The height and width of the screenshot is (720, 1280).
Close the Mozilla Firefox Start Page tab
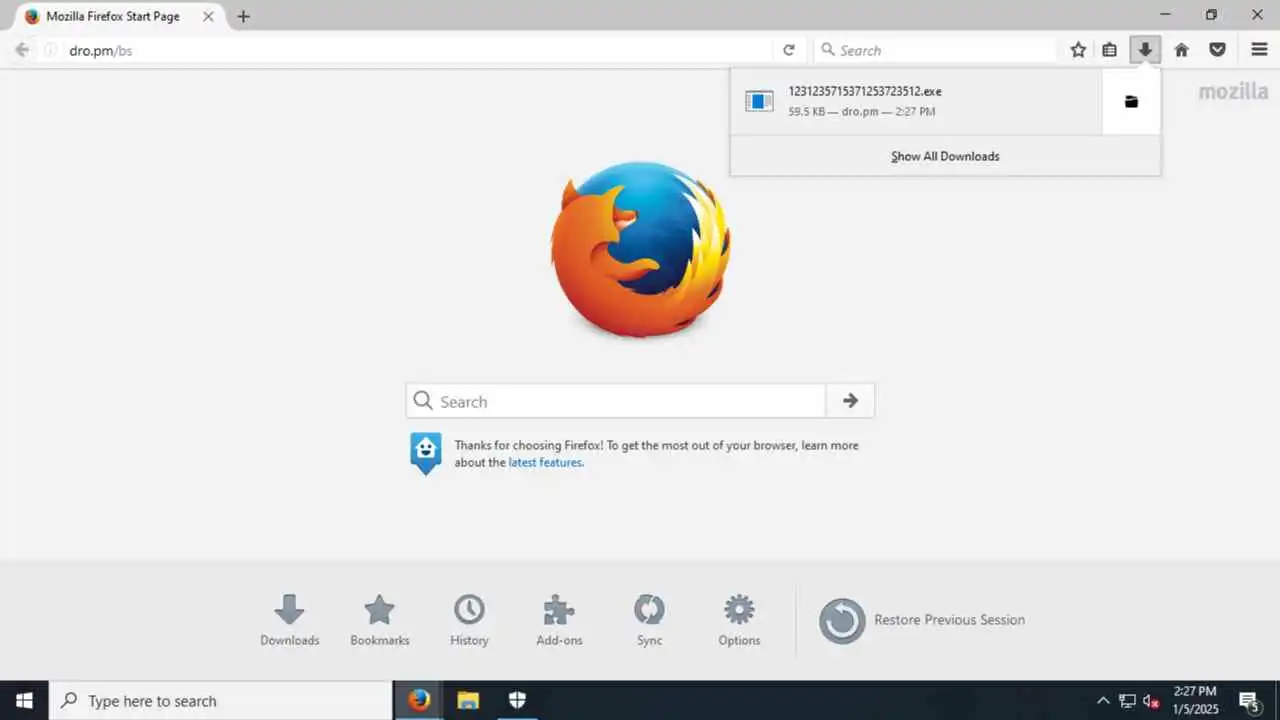pyautogui.click(x=208, y=17)
